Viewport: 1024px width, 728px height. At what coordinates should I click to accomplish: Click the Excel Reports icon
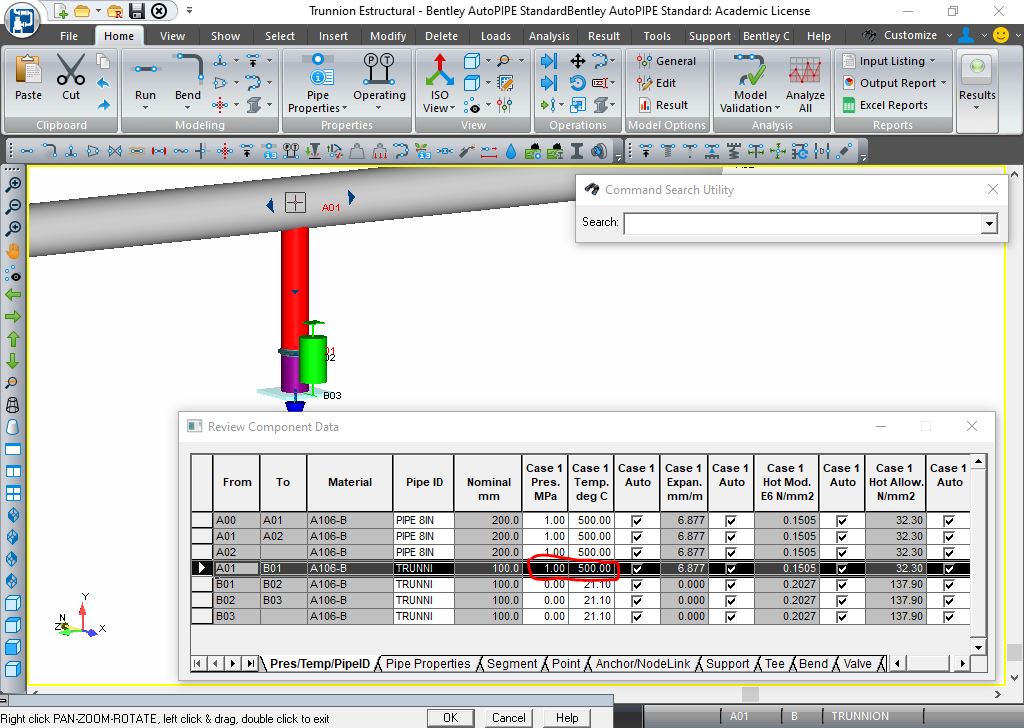pyautogui.click(x=848, y=105)
